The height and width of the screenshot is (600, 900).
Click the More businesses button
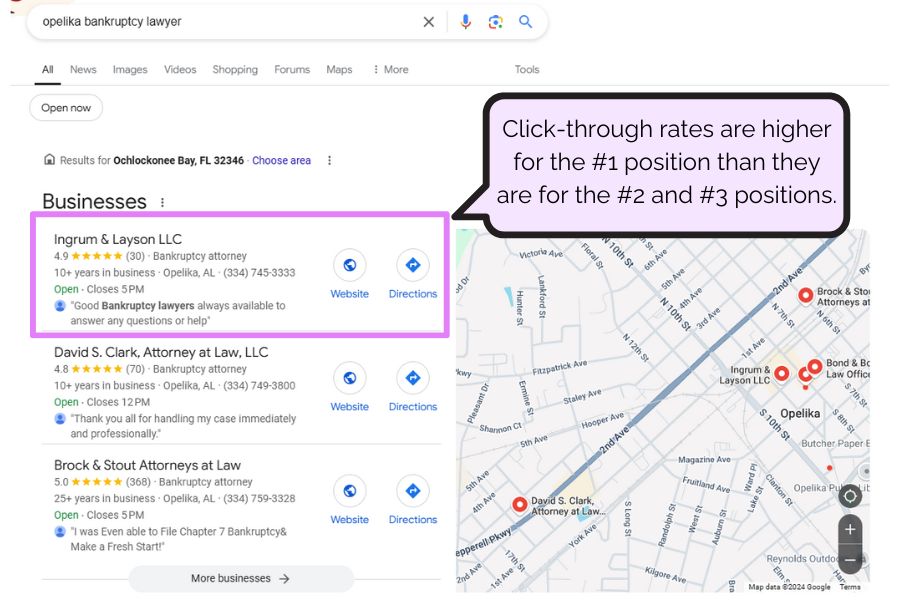click(241, 578)
